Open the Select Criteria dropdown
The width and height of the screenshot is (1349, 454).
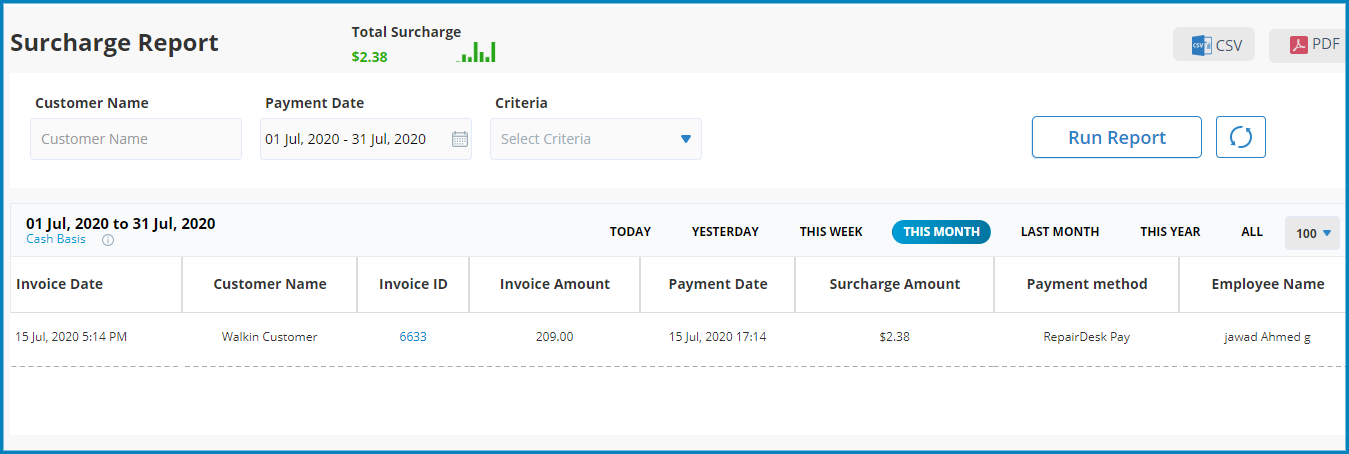[596, 139]
